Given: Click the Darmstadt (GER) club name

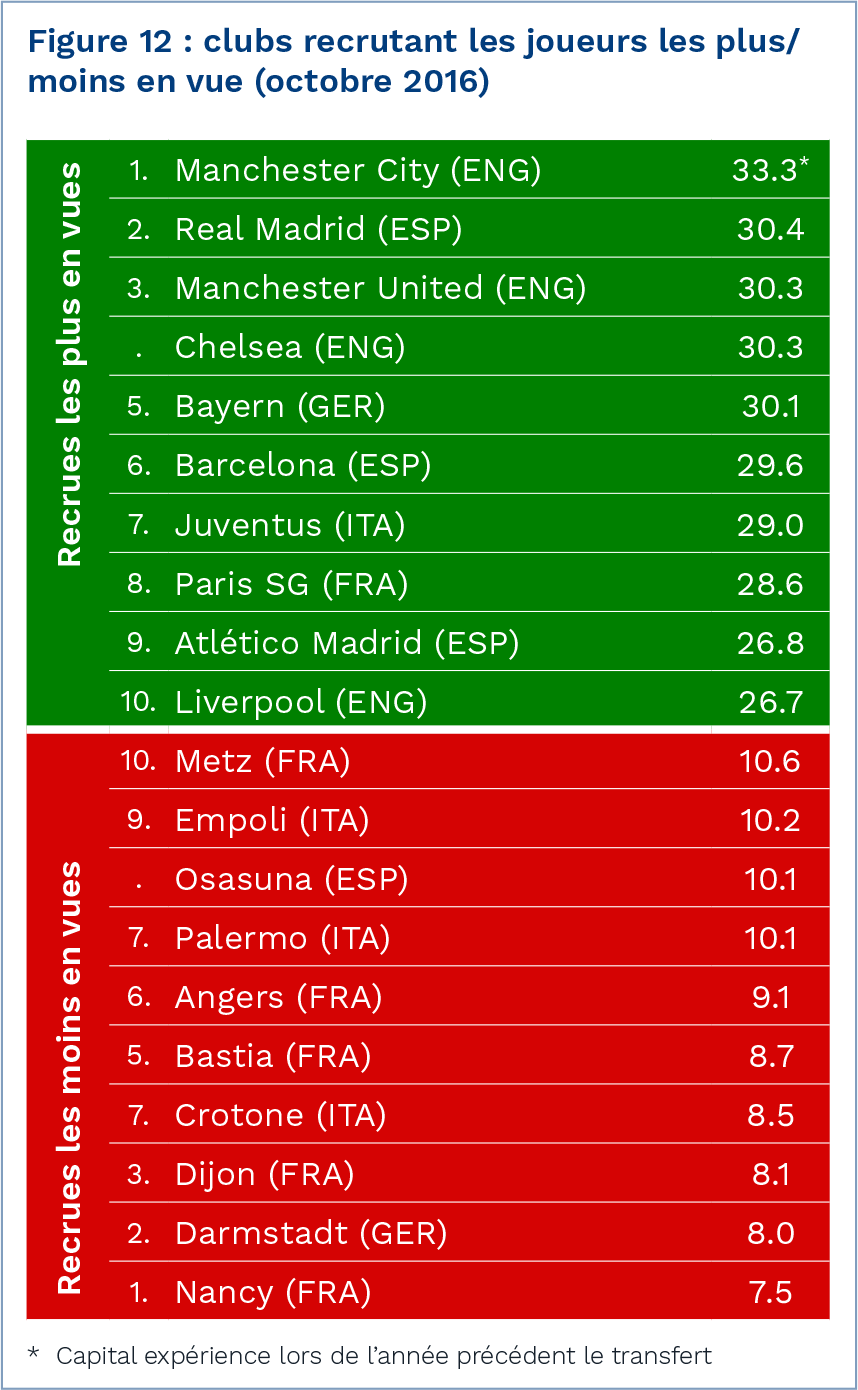Looking at the screenshot, I should pos(310,1234).
